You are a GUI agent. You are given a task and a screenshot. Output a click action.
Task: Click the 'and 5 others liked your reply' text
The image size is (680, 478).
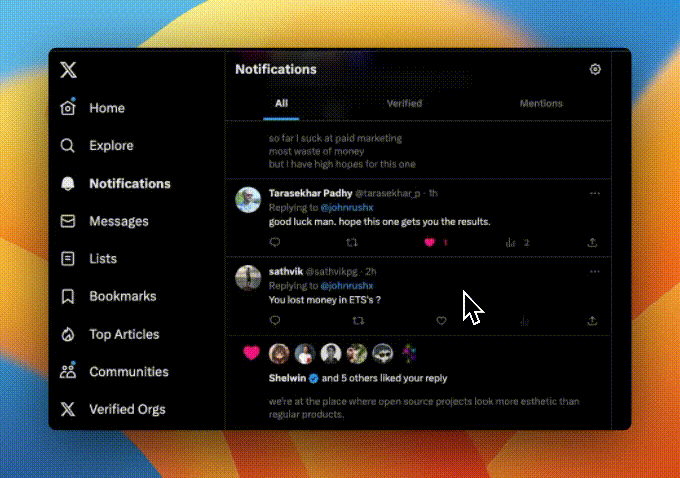[x=384, y=378]
